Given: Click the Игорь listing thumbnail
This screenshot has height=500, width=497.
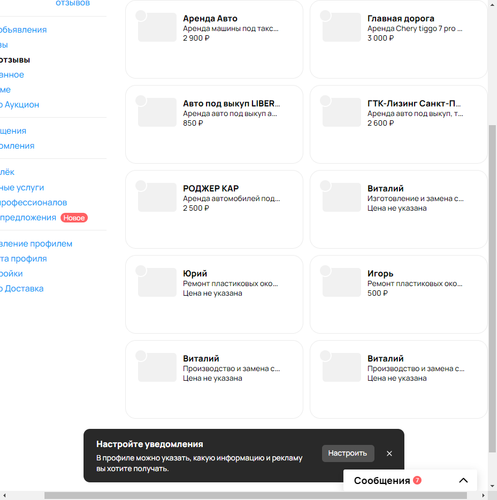Looking at the screenshot, I should pyautogui.click(x=342, y=282).
